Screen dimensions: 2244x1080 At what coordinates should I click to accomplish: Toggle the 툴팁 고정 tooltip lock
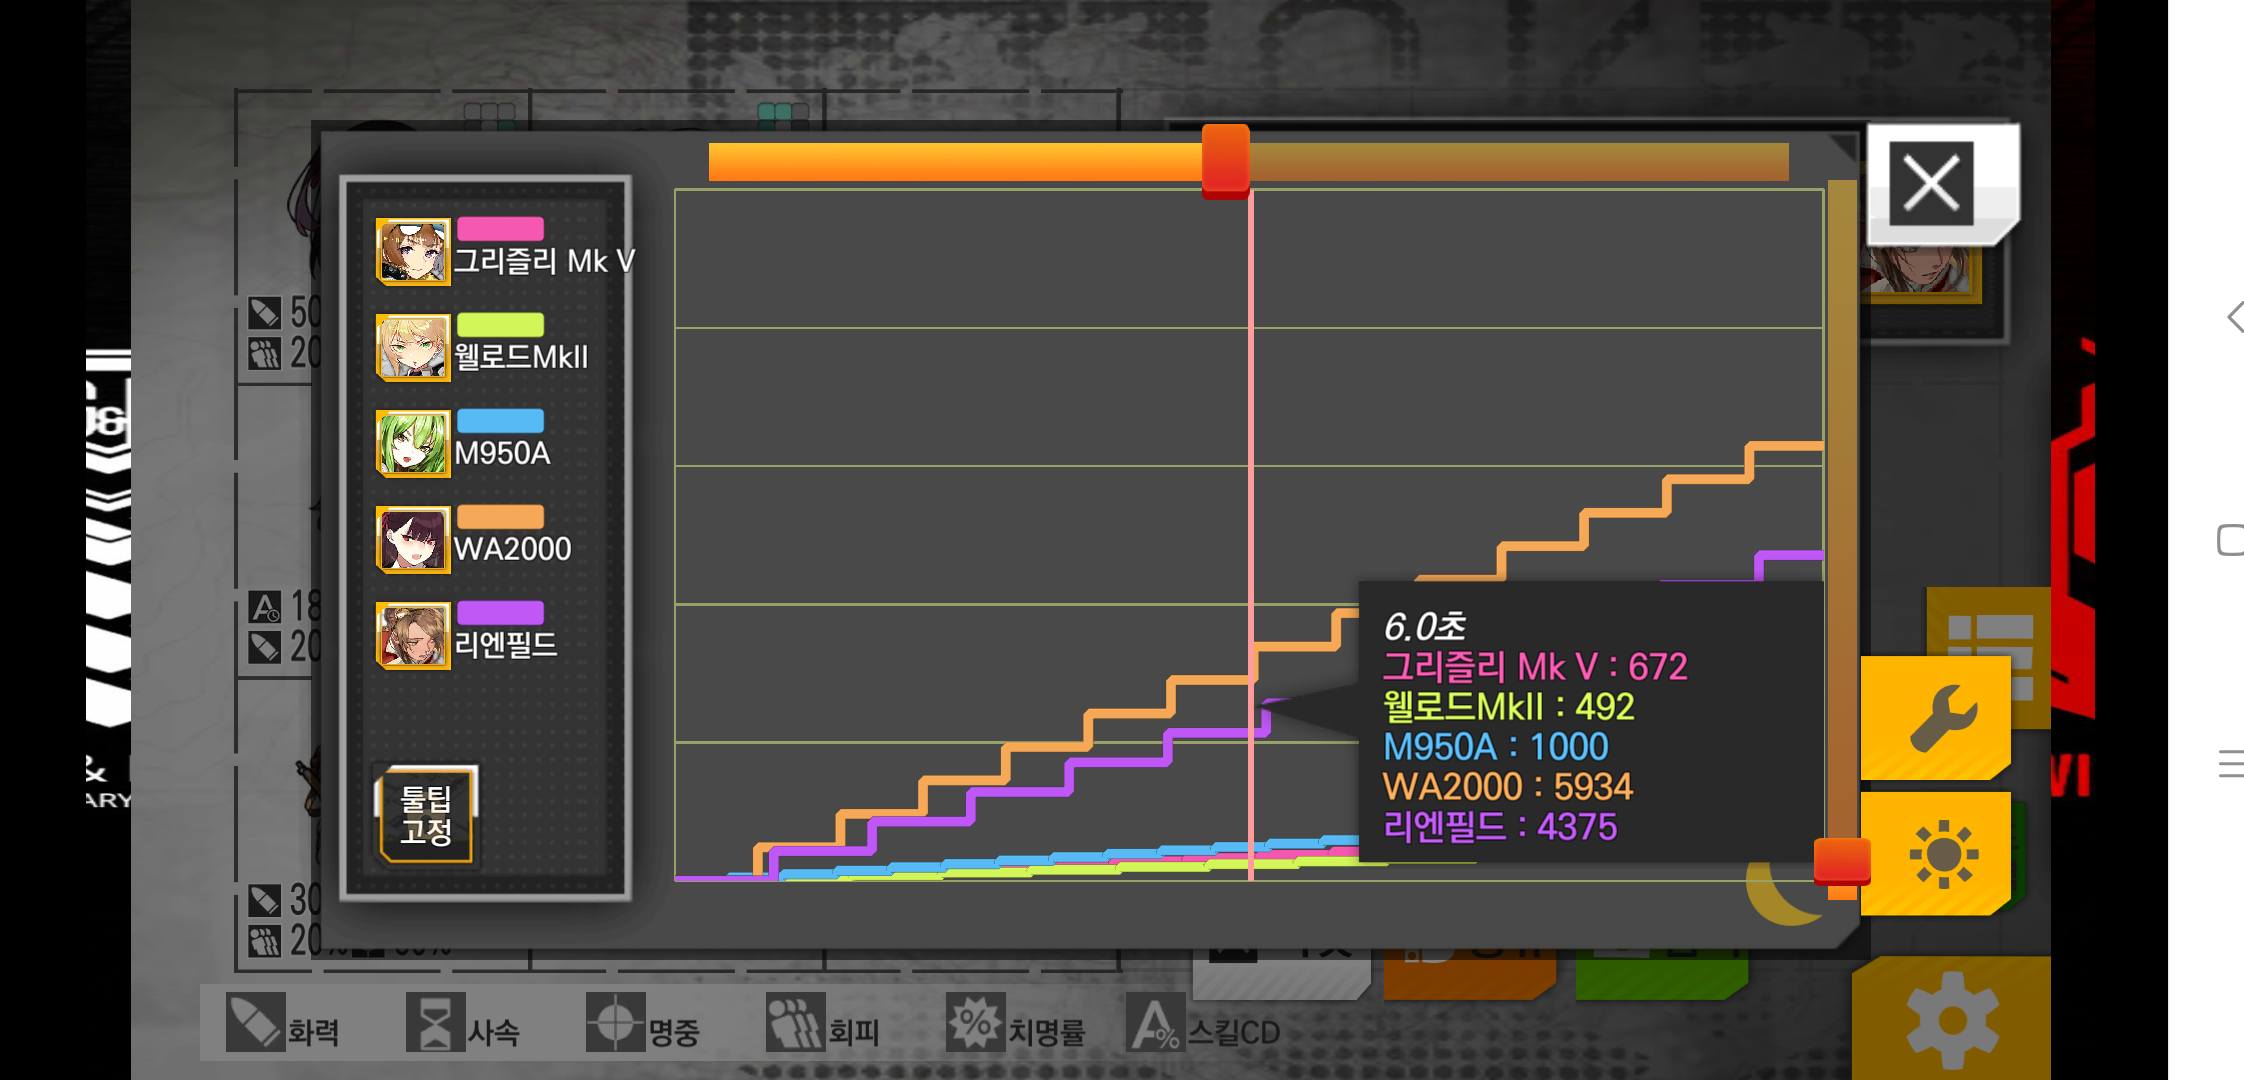[x=426, y=815]
